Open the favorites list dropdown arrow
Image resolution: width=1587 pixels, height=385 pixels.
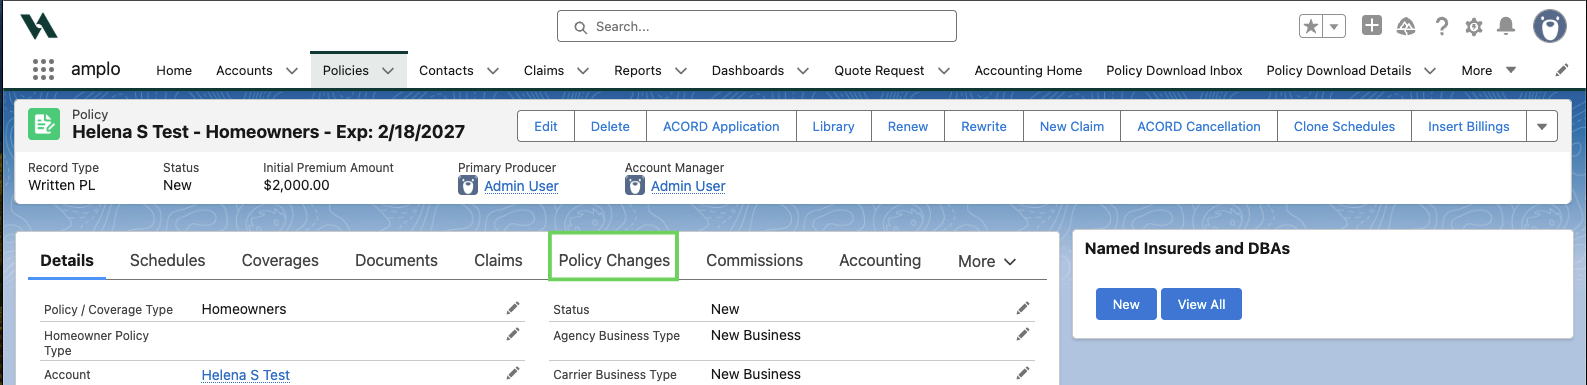[1334, 27]
